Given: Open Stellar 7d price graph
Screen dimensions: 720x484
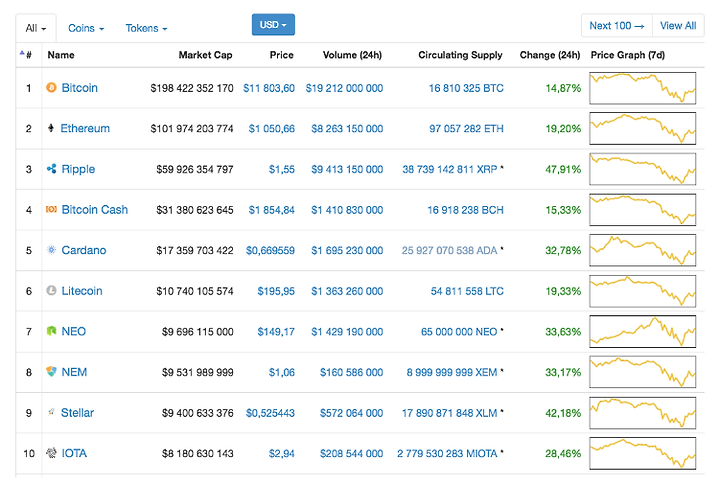Looking at the screenshot, I should (643, 413).
